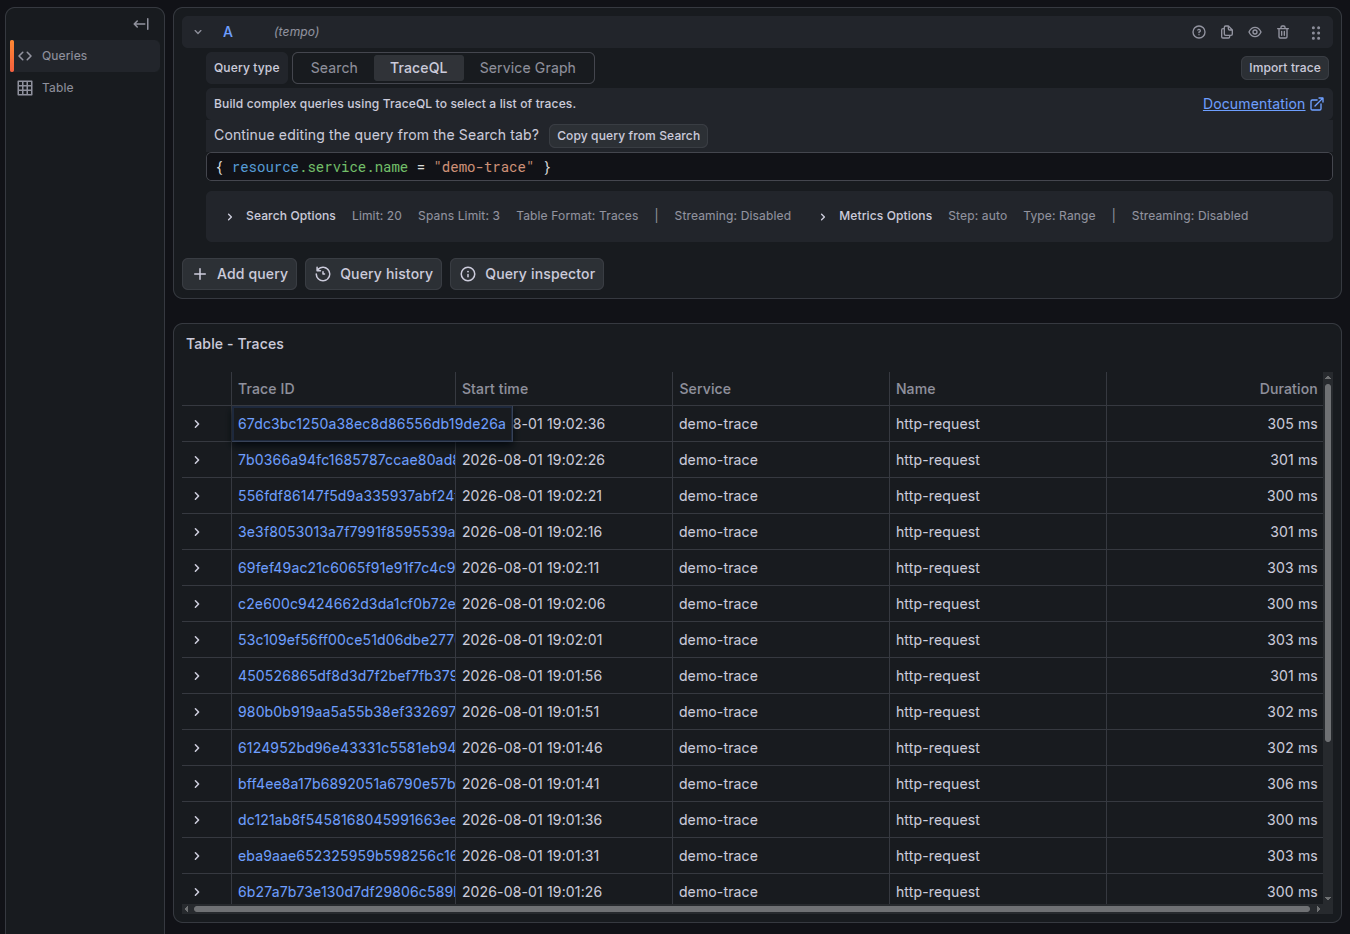Open trace link 53c109ef56ff00ce51d06dbe277
The image size is (1350, 934).
(x=346, y=640)
